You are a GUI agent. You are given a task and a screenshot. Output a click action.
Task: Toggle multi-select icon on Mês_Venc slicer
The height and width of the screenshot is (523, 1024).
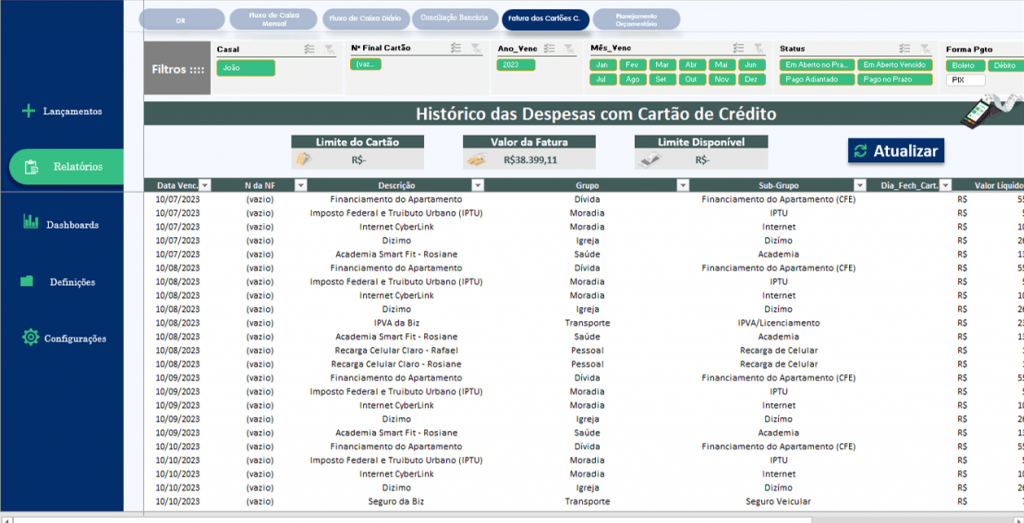(739, 48)
